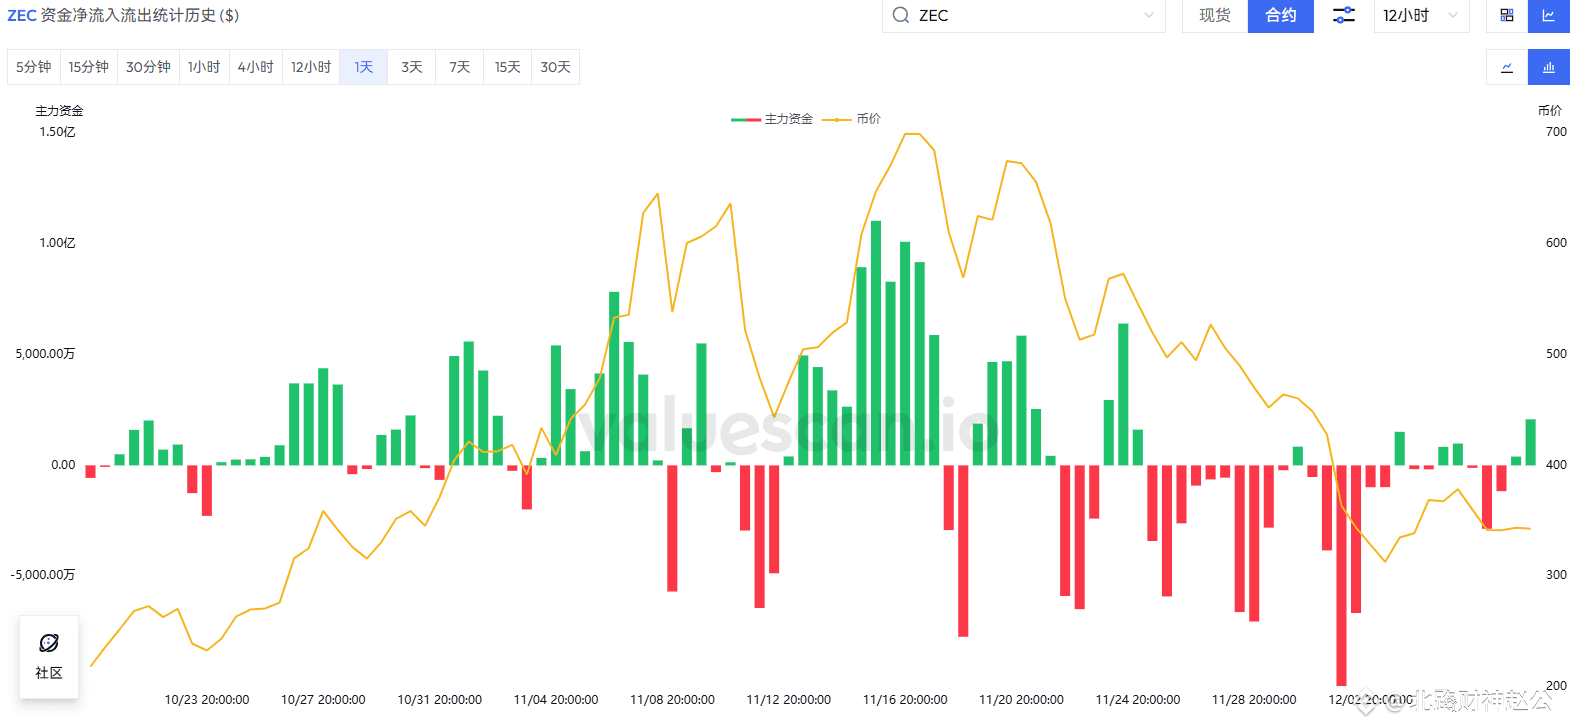Switch to the grid layout view icon

click(x=1507, y=15)
